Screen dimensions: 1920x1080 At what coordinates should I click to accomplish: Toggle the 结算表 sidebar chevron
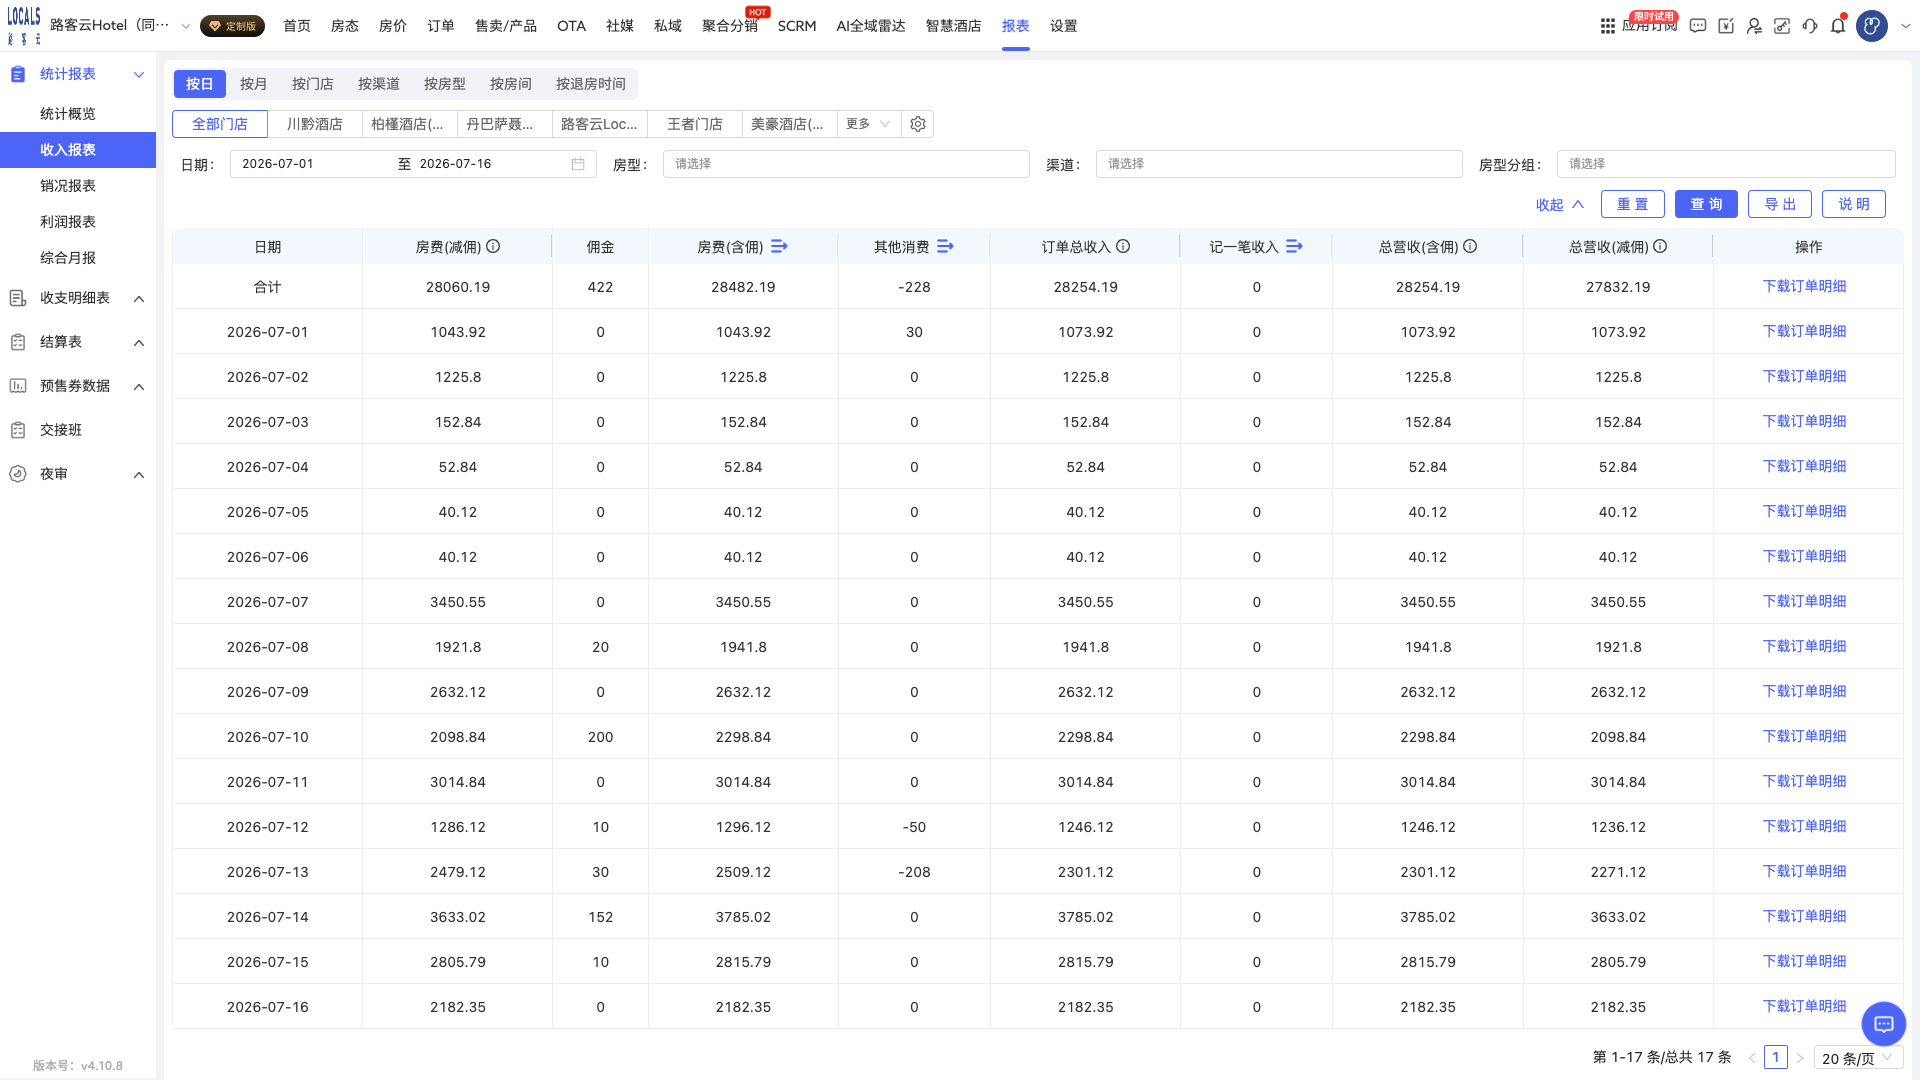[x=139, y=342]
